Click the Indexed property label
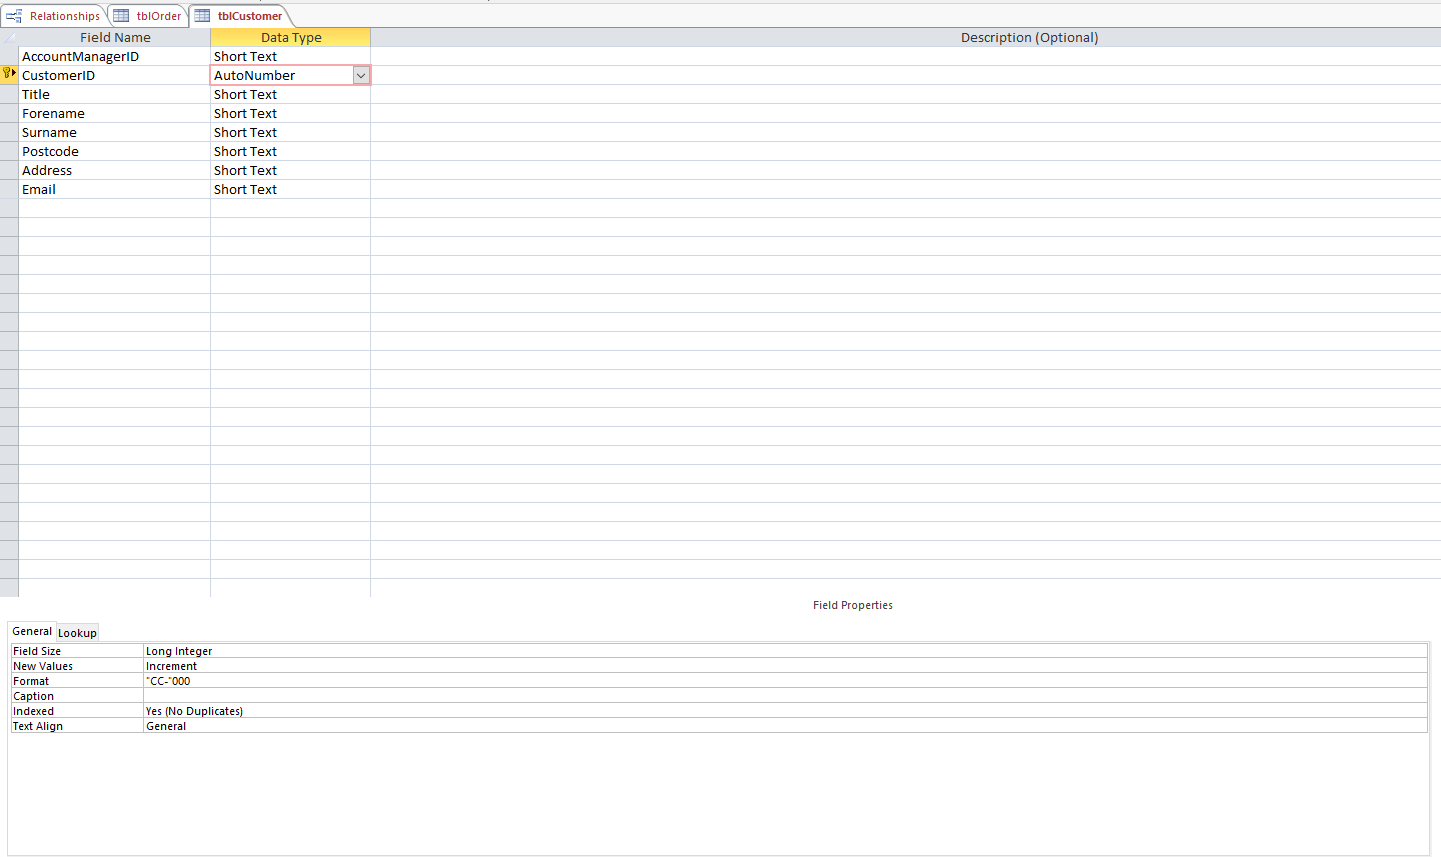This screenshot has height=857, width=1441. coord(34,711)
